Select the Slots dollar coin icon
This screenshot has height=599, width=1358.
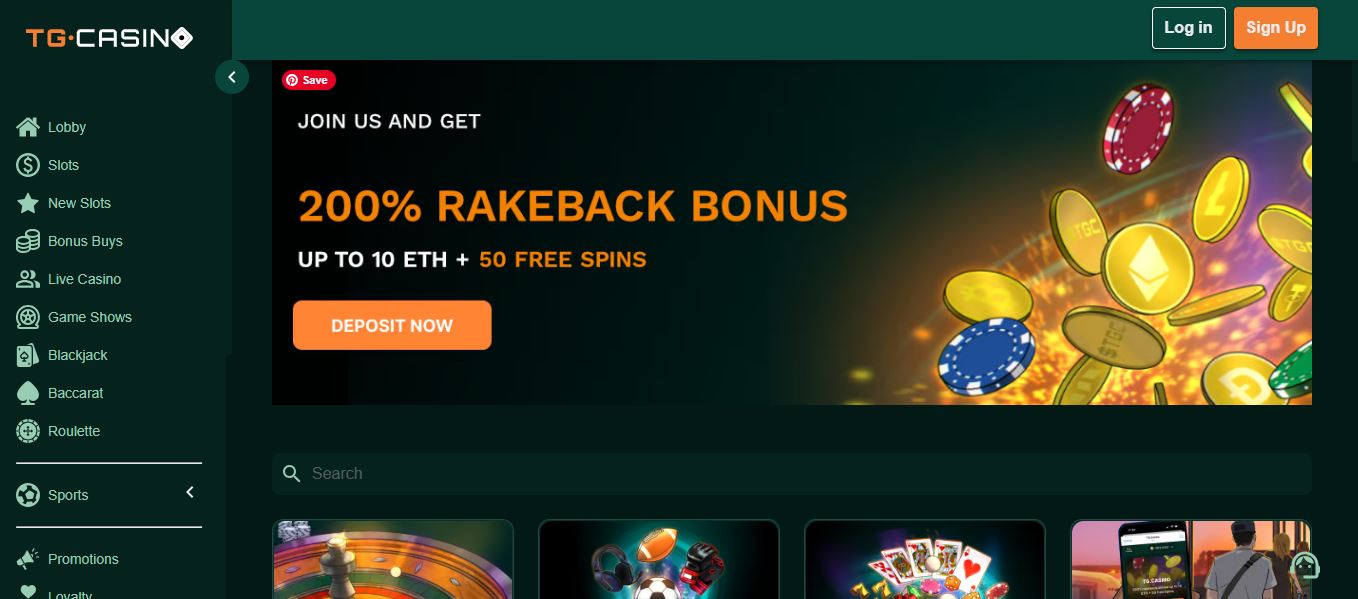click(x=28, y=165)
